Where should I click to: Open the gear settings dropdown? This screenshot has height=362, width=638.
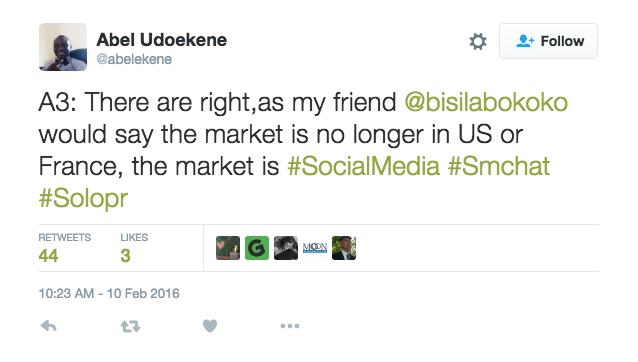[x=478, y=41]
